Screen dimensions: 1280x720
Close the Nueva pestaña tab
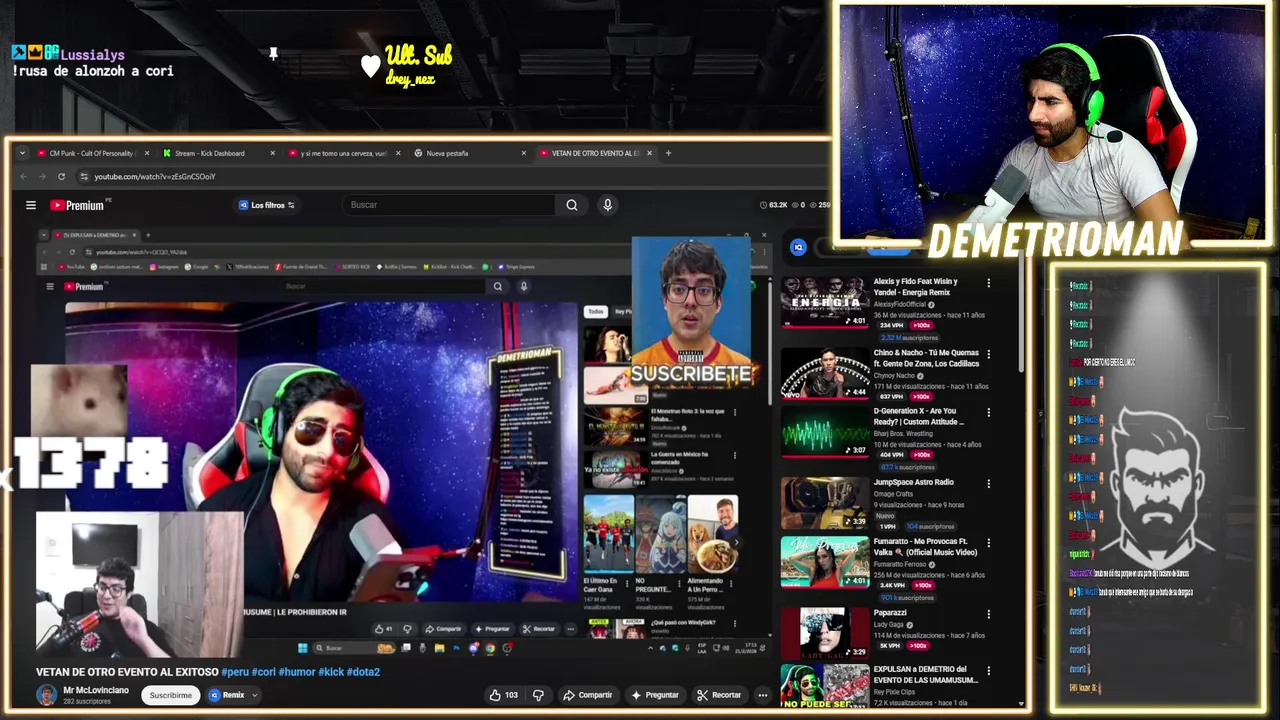pyautogui.click(x=524, y=153)
